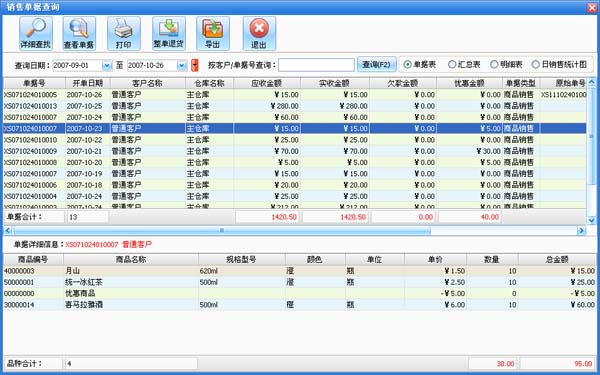Click the 查看单据 toolbar icon
The height and width of the screenshot is (375, 600).
click(79, 34)
